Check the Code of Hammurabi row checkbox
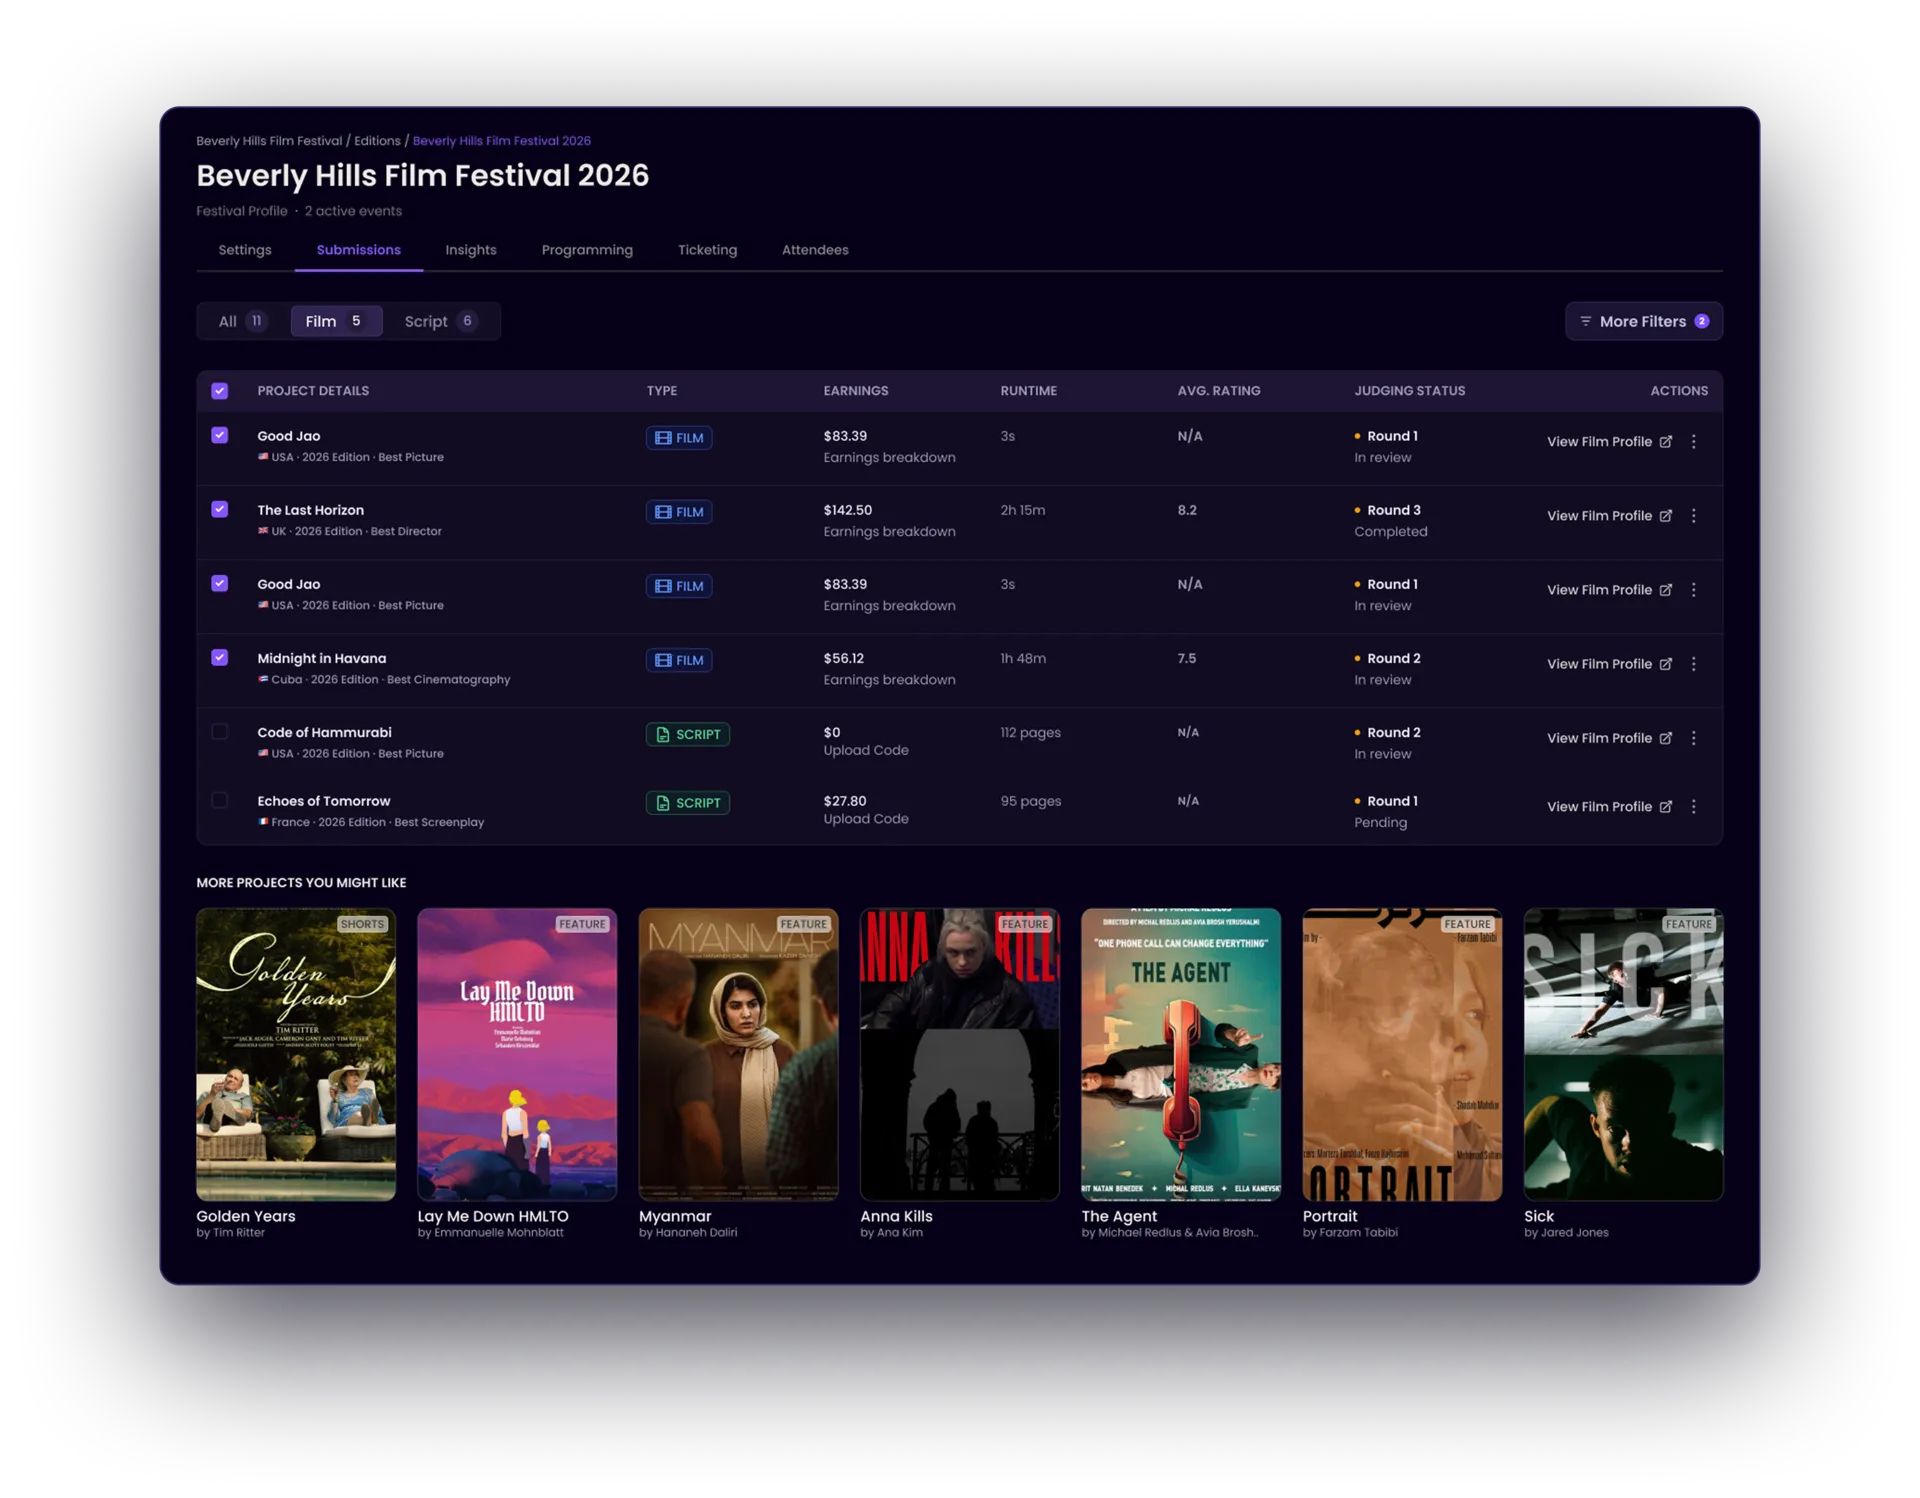Screen dimensions: 1920x1498 220,732
